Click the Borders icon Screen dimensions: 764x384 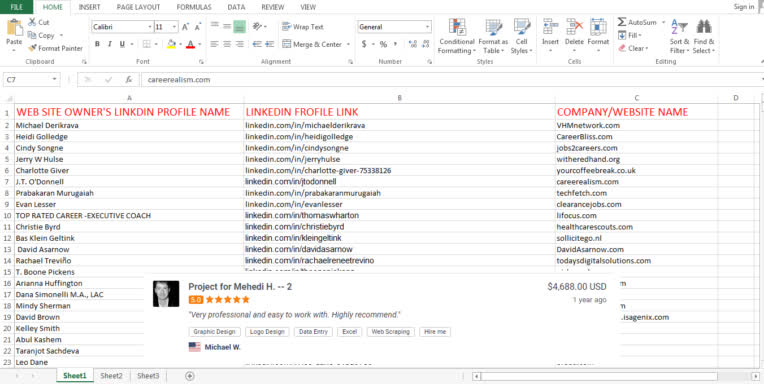click(146, 44)
